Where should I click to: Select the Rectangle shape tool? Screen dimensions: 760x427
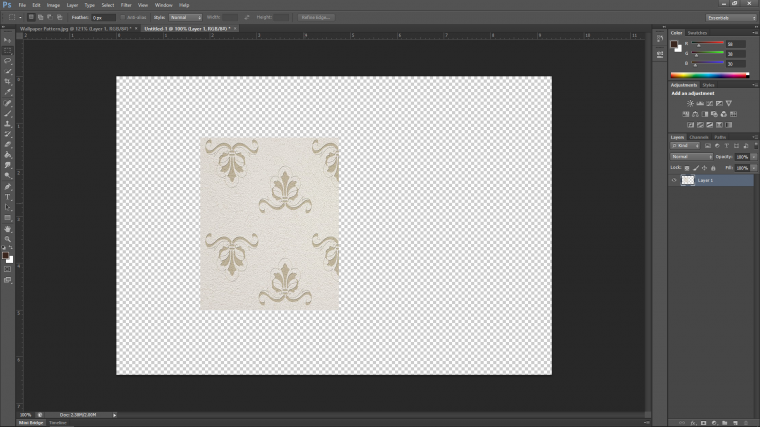pyautogui.click(x=7, y=218)
